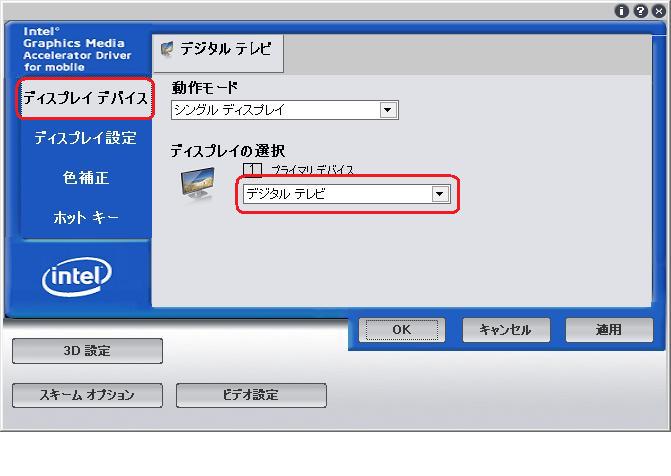The width and height of the screenshot is (671, 476).
Task: Click the 動作モード heading
Action: coord(205,88)
